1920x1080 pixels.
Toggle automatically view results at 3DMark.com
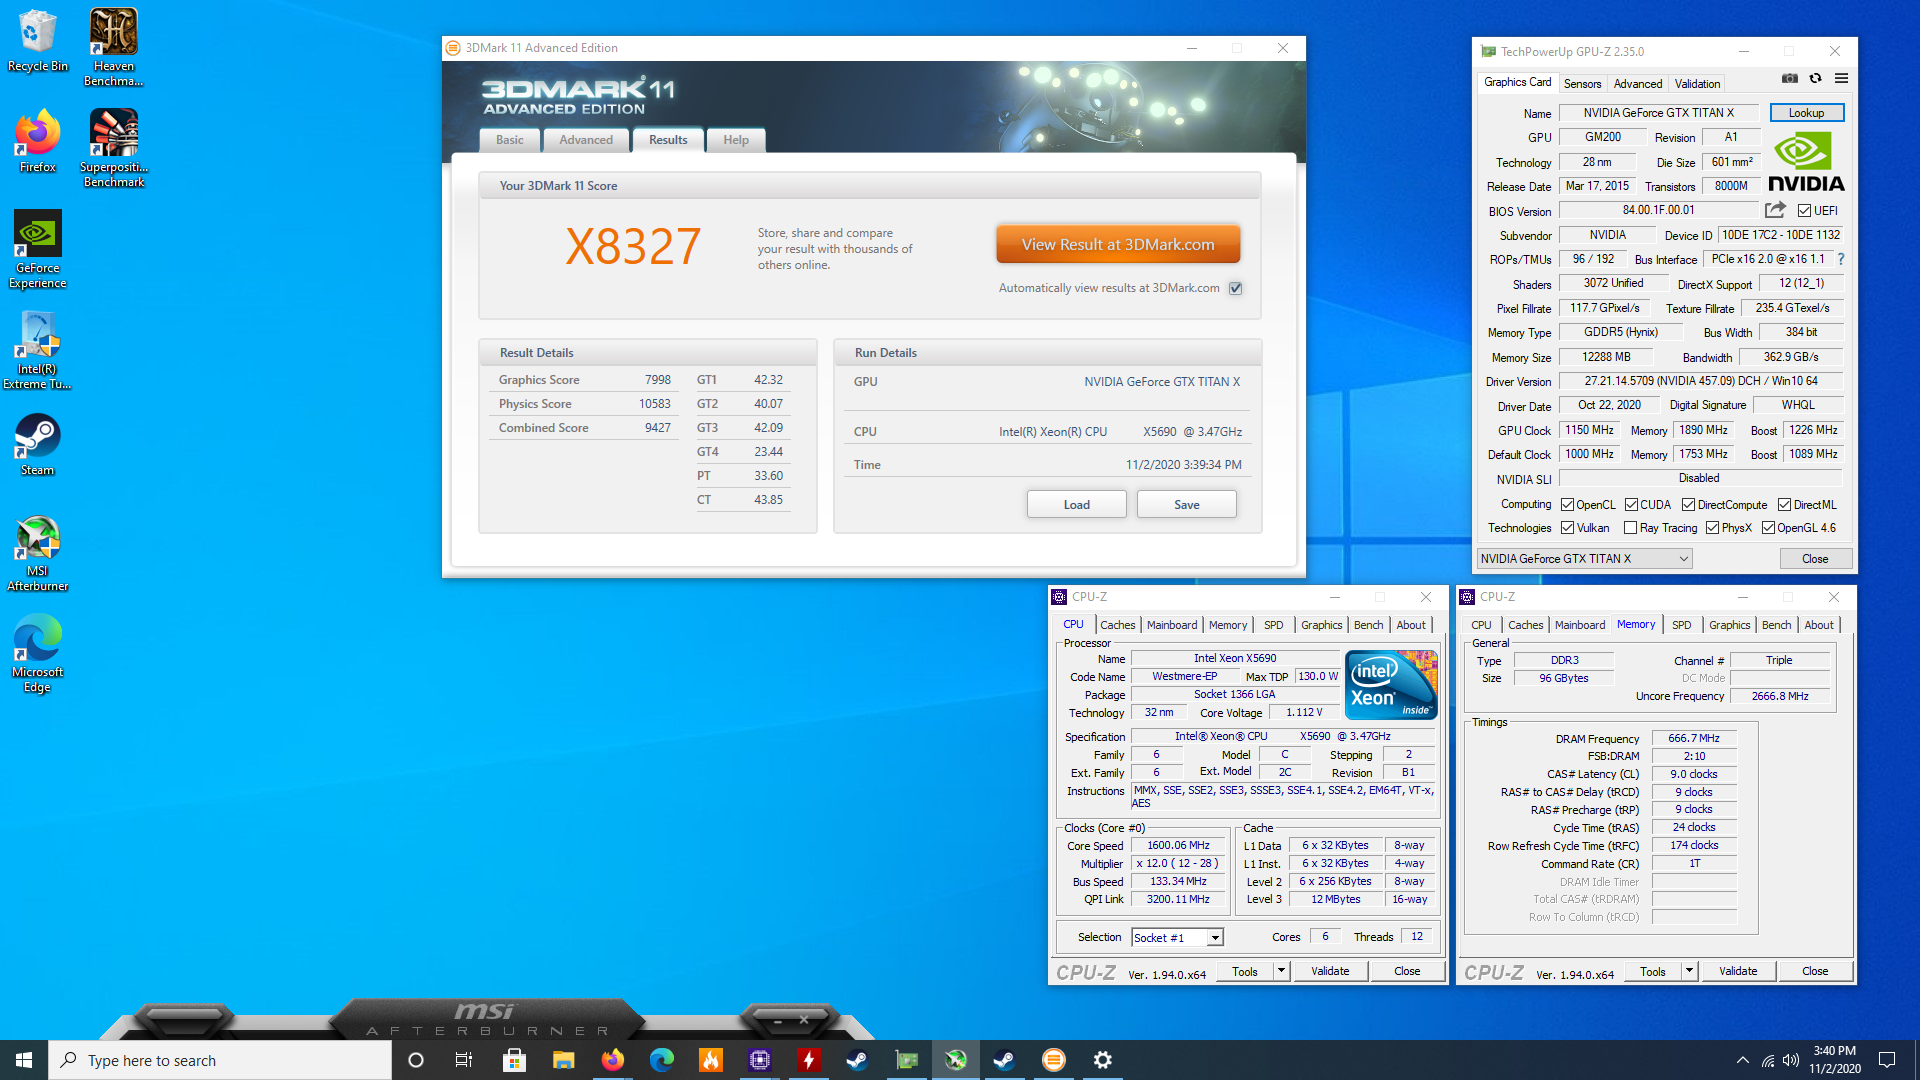coord(1236,288)
